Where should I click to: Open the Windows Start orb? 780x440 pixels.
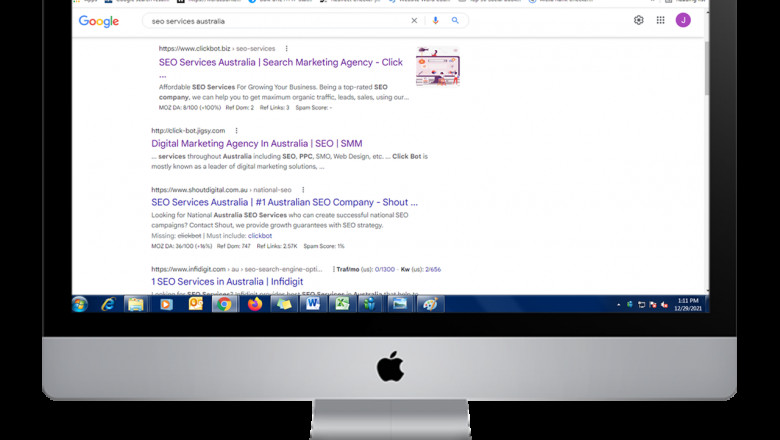[80, 304]
